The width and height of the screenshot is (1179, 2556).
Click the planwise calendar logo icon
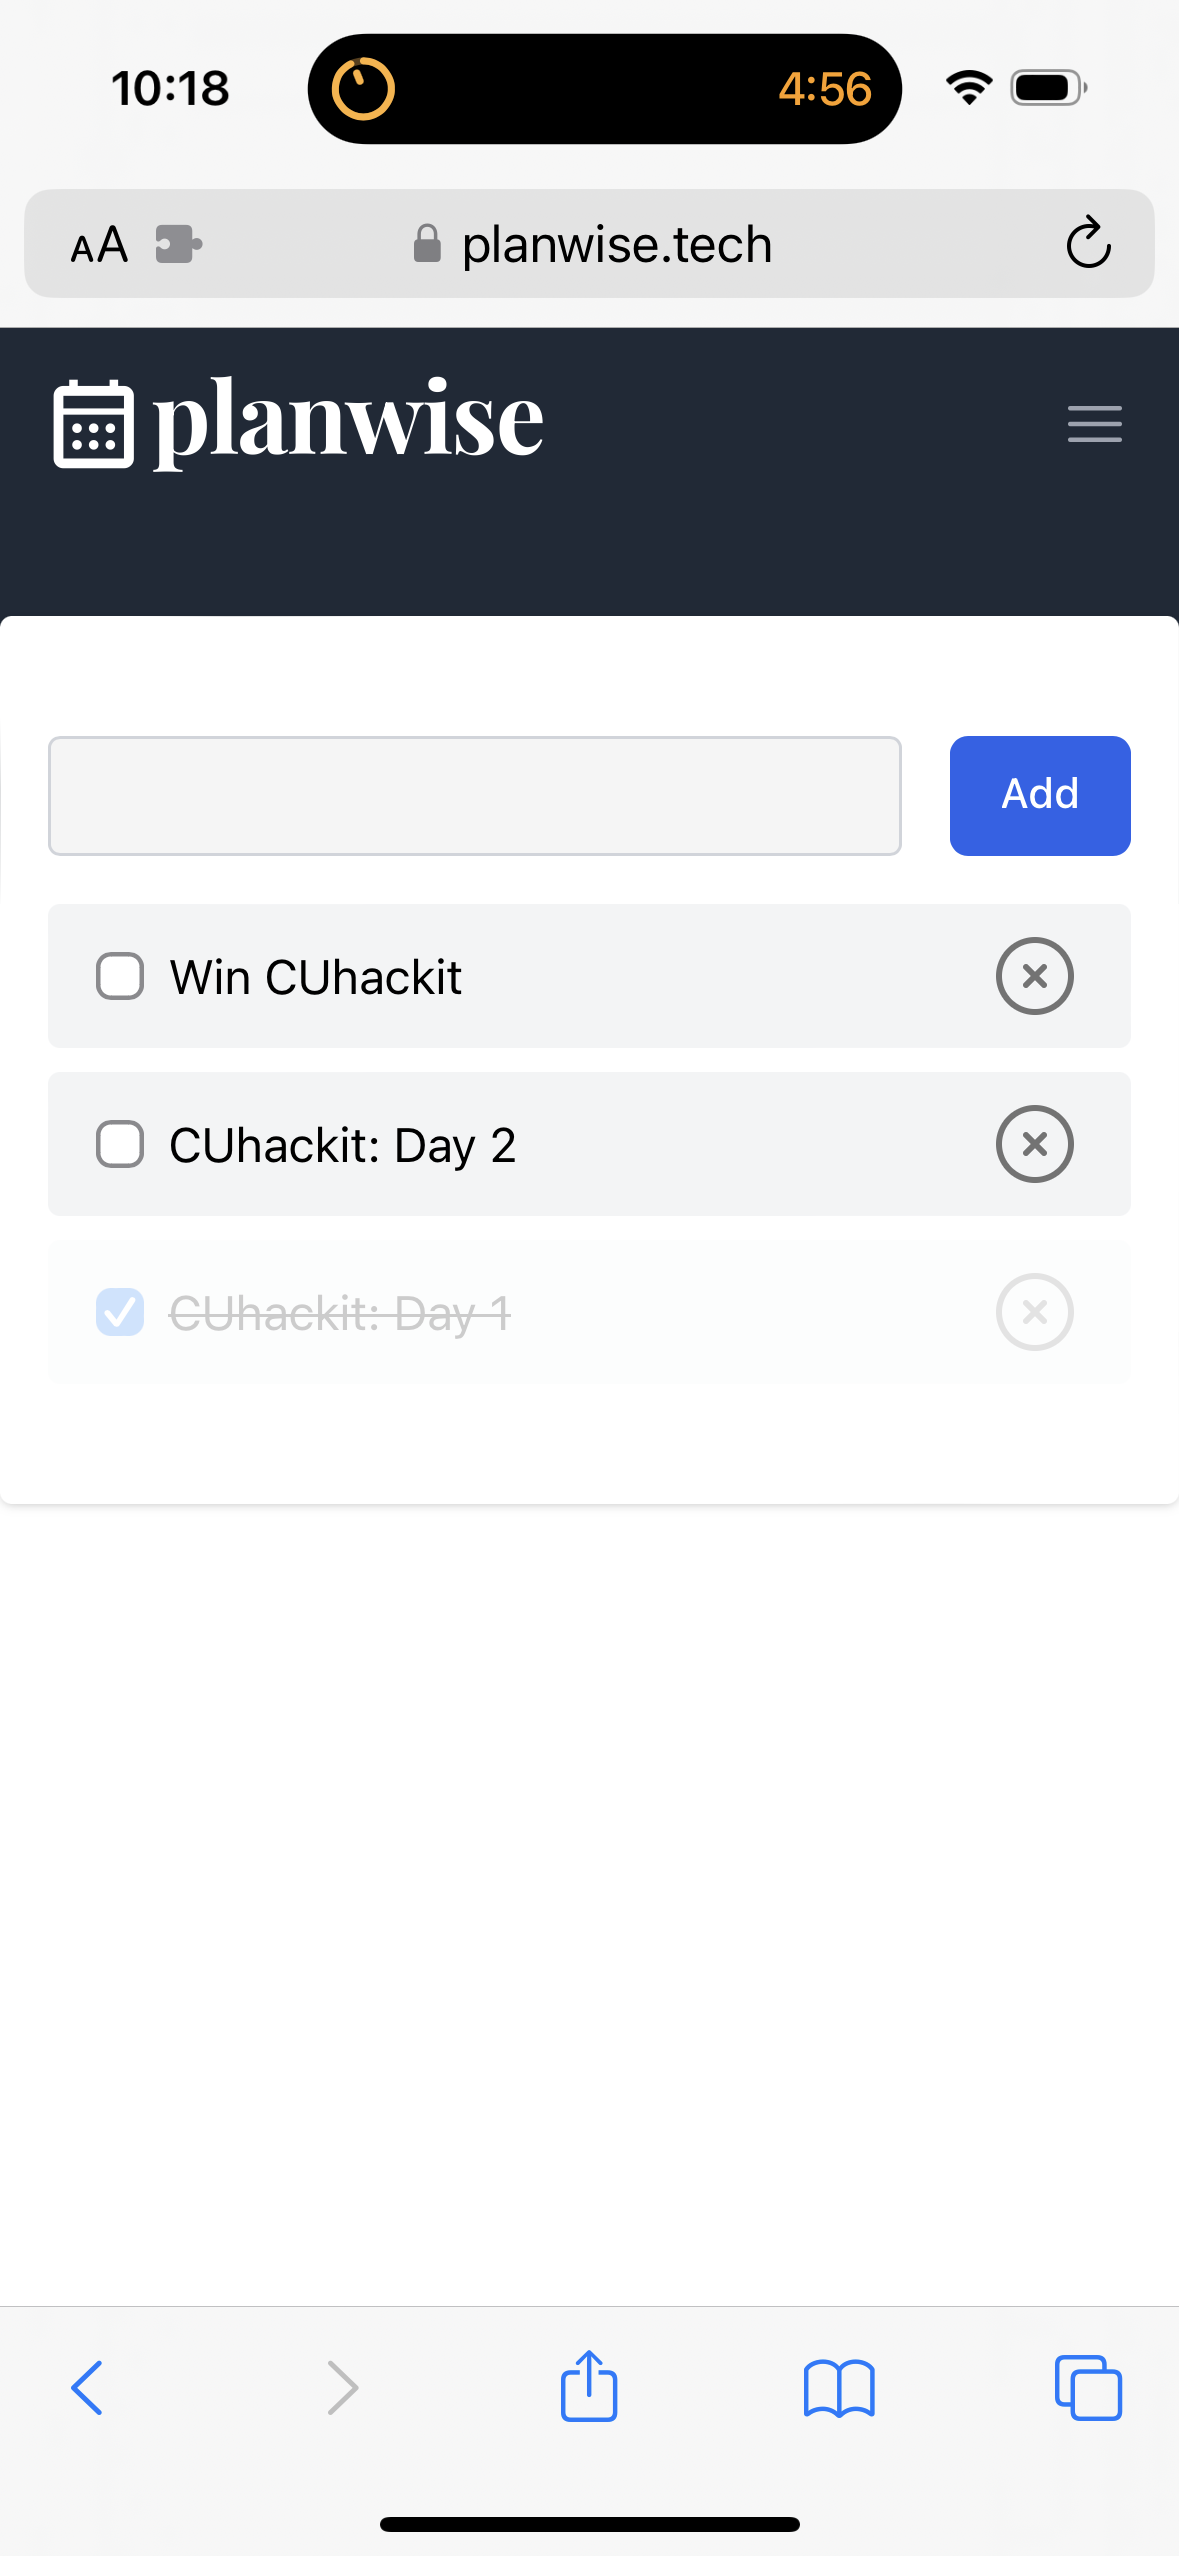(93, 424)
